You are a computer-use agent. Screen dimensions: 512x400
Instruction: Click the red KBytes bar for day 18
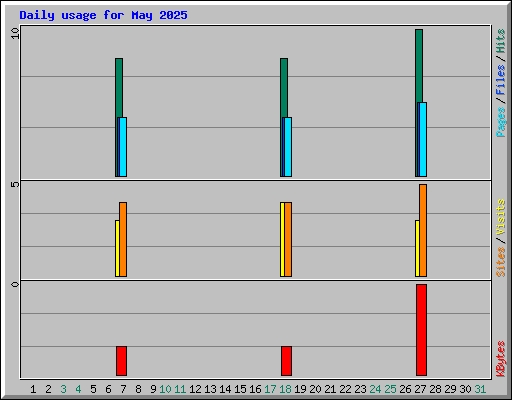coord(286,361)
